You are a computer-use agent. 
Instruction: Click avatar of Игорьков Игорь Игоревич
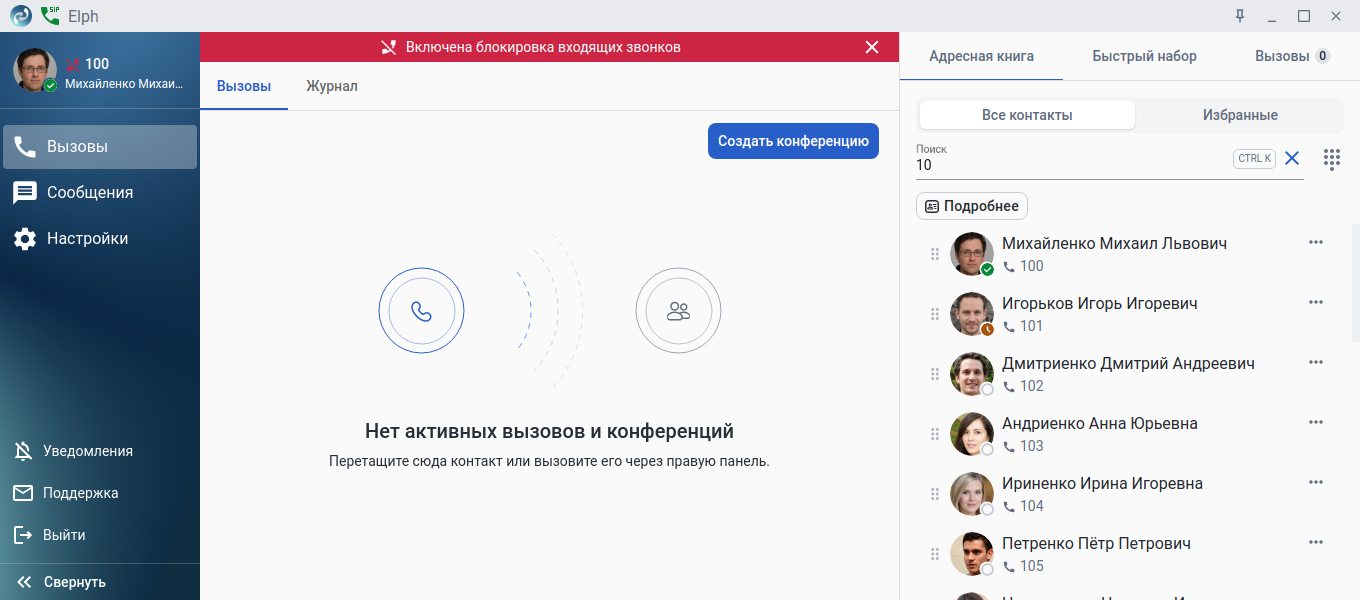971,314
